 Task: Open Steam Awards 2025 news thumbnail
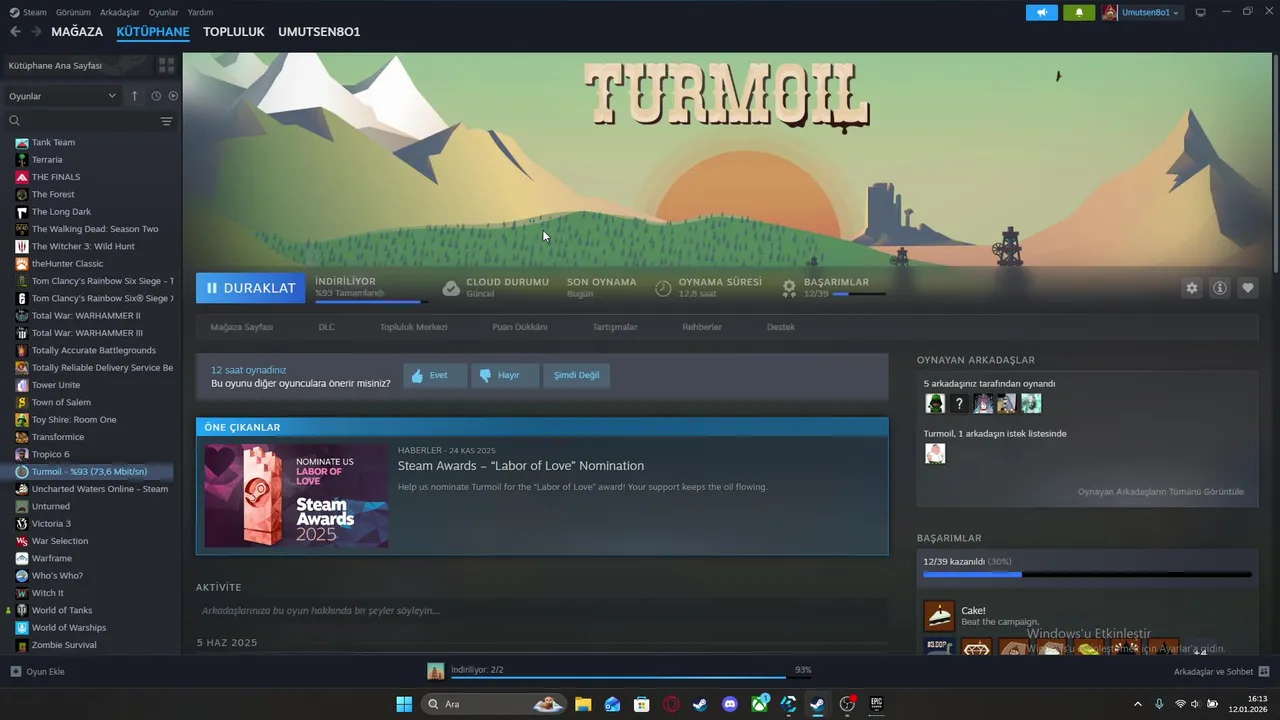[x=296, y=496]
